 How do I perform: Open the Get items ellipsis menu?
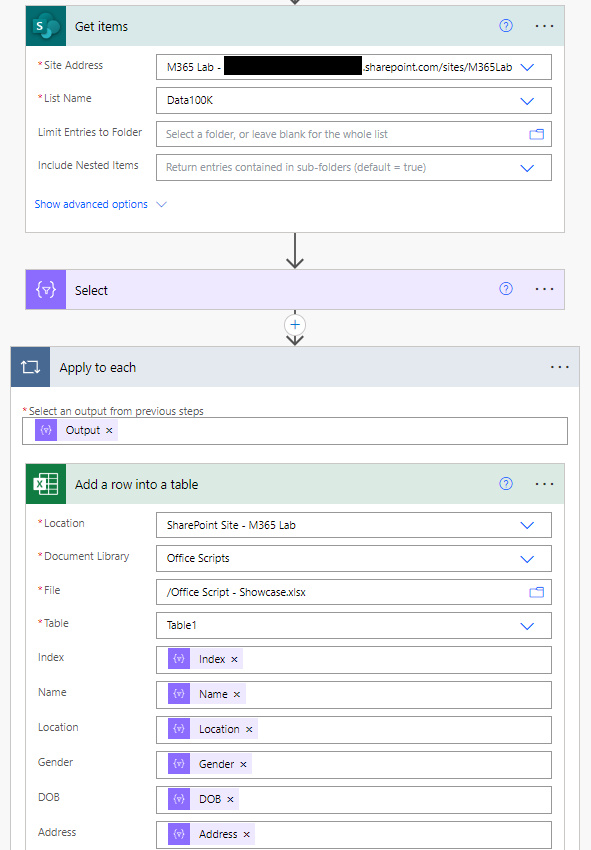(544, 26)
